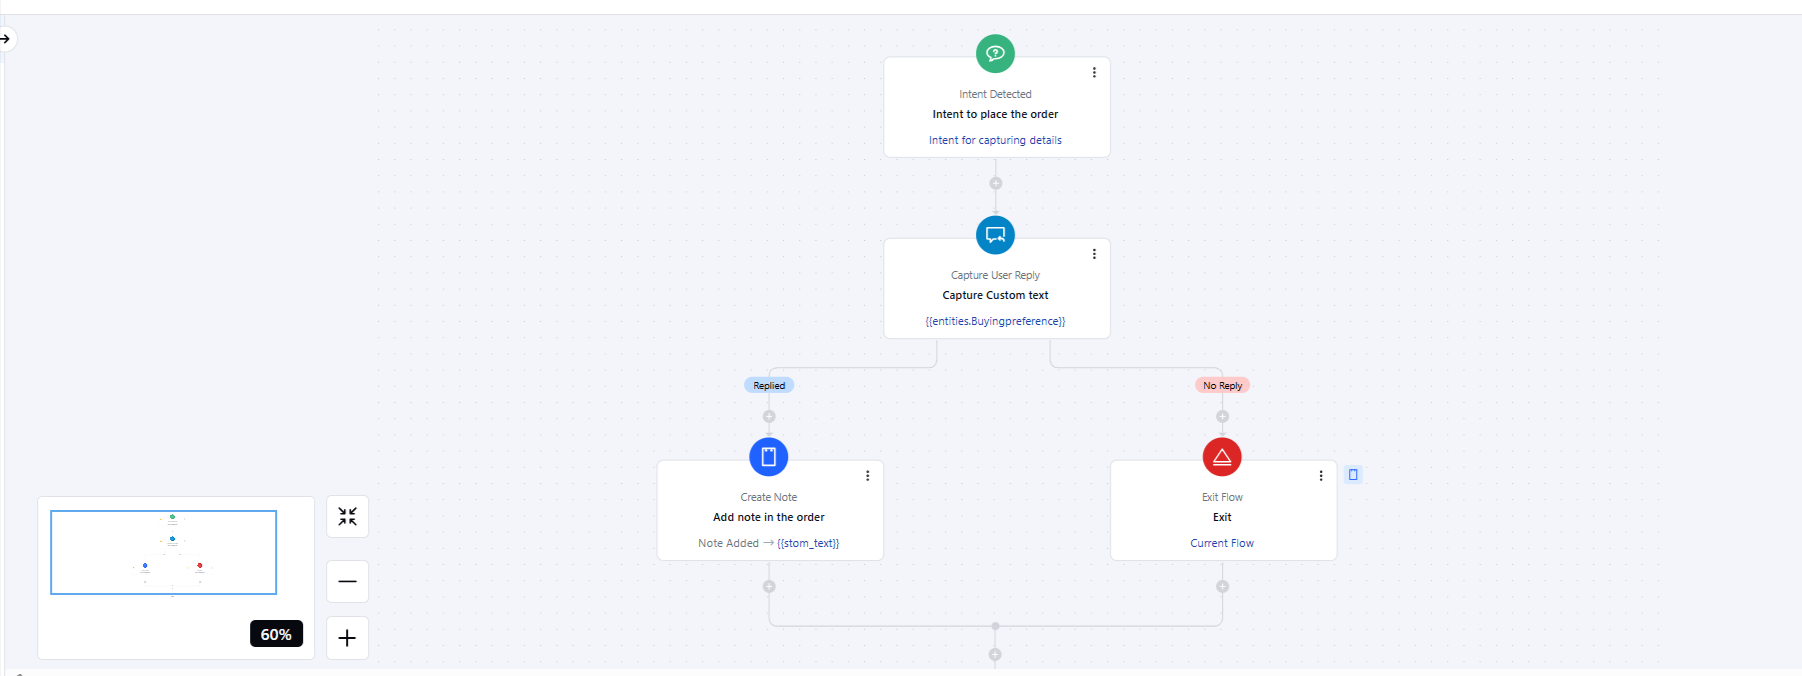Screen dimensions: 1802x676
Task: Open the three-dot menu on the Capture User Reply node
Action: [x=1094, y=253]
